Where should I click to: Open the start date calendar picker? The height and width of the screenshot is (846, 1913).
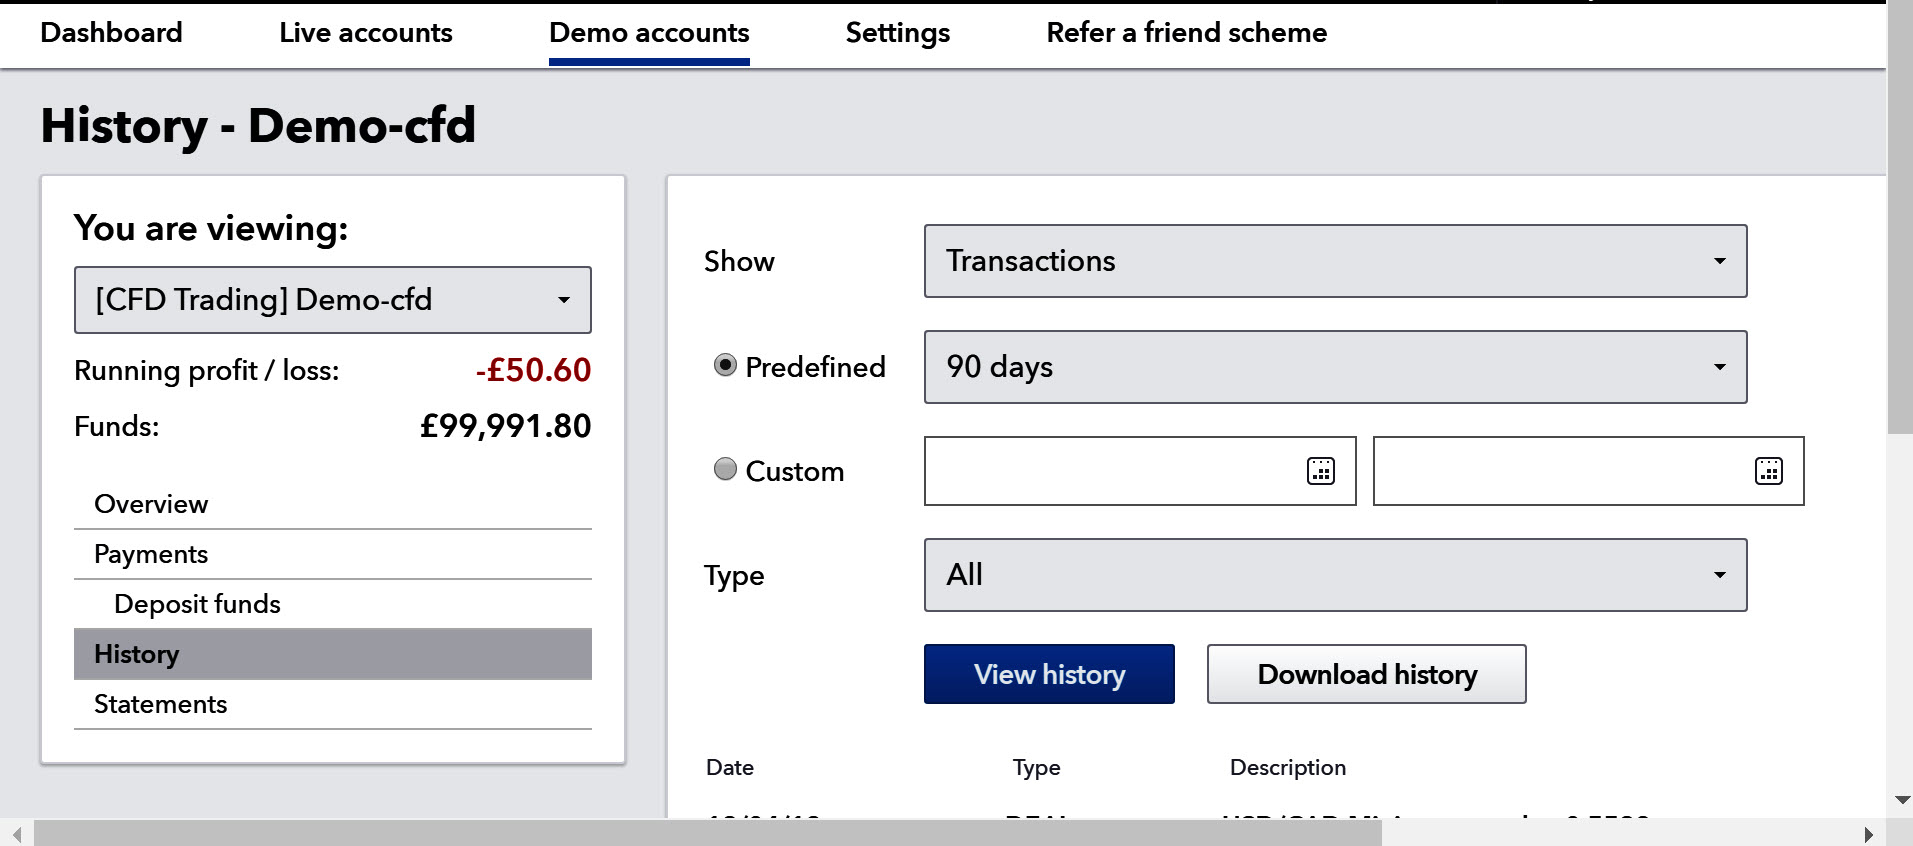(1321, 471)
